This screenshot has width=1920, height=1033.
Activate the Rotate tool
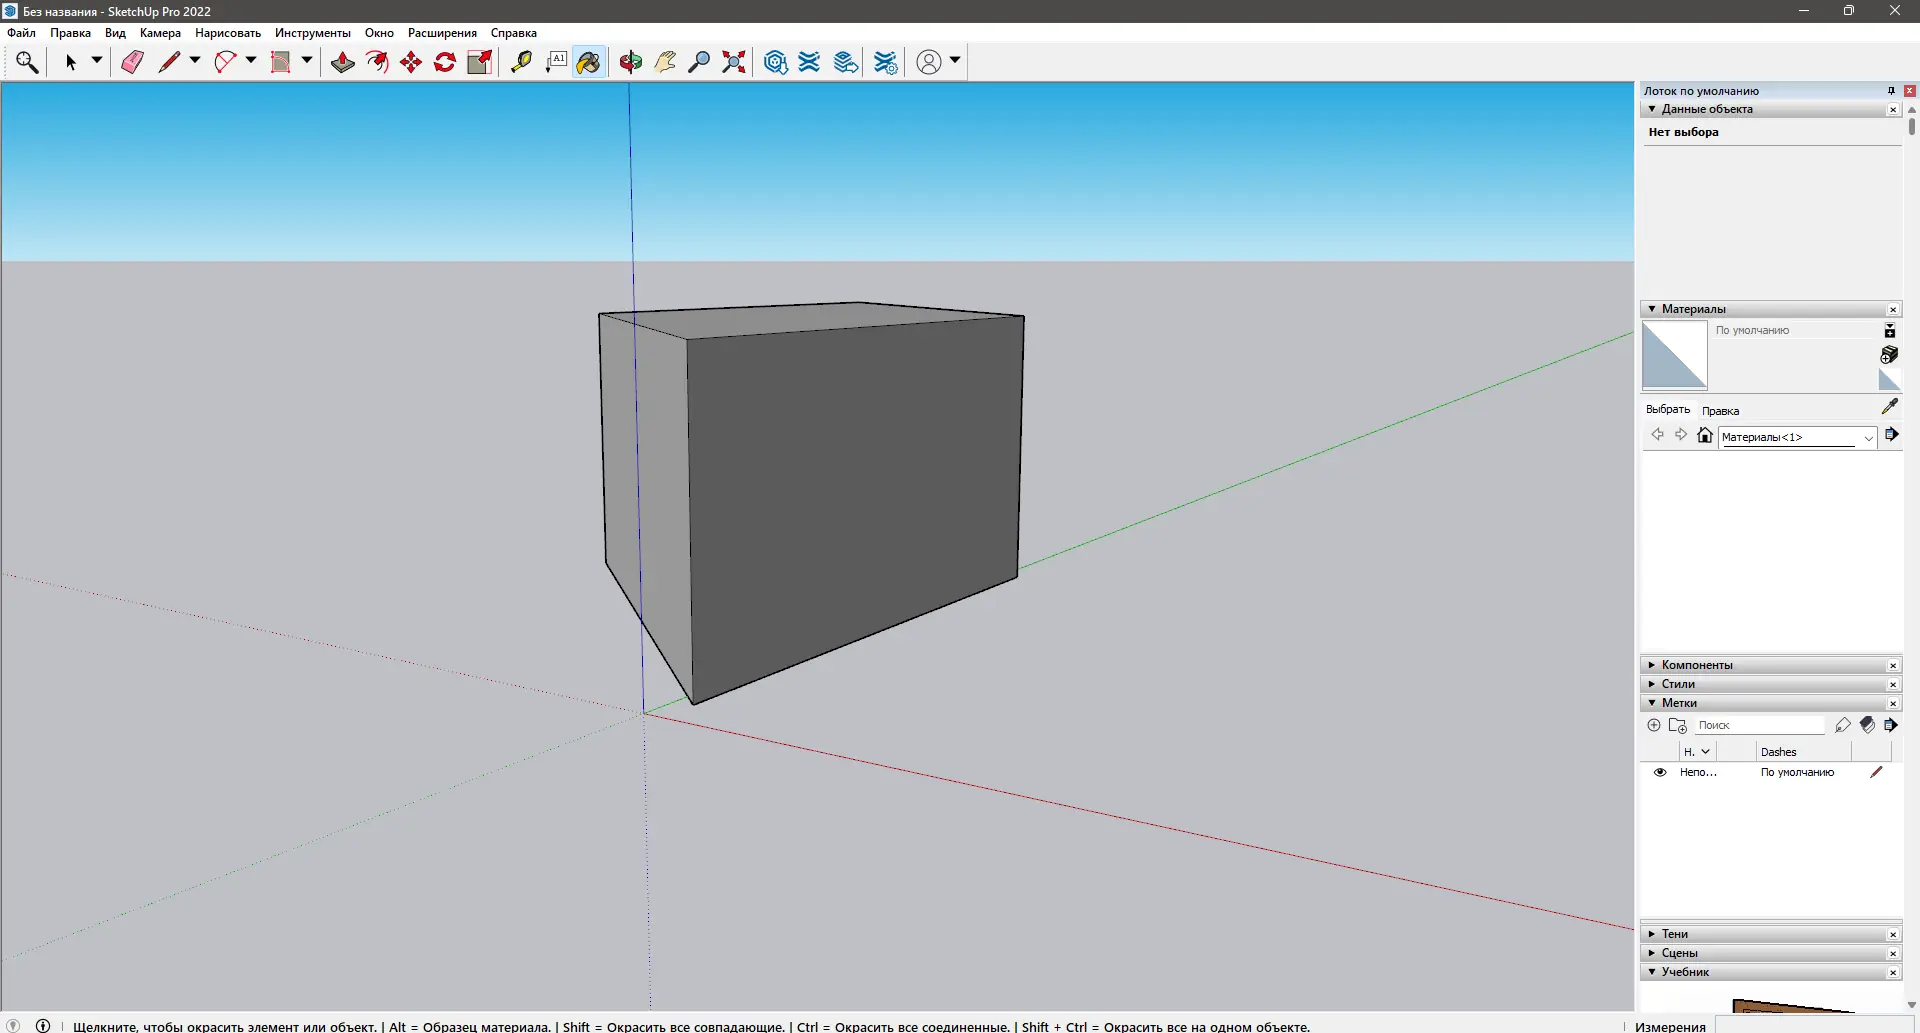pyautogui.click(x=445, y=62)
